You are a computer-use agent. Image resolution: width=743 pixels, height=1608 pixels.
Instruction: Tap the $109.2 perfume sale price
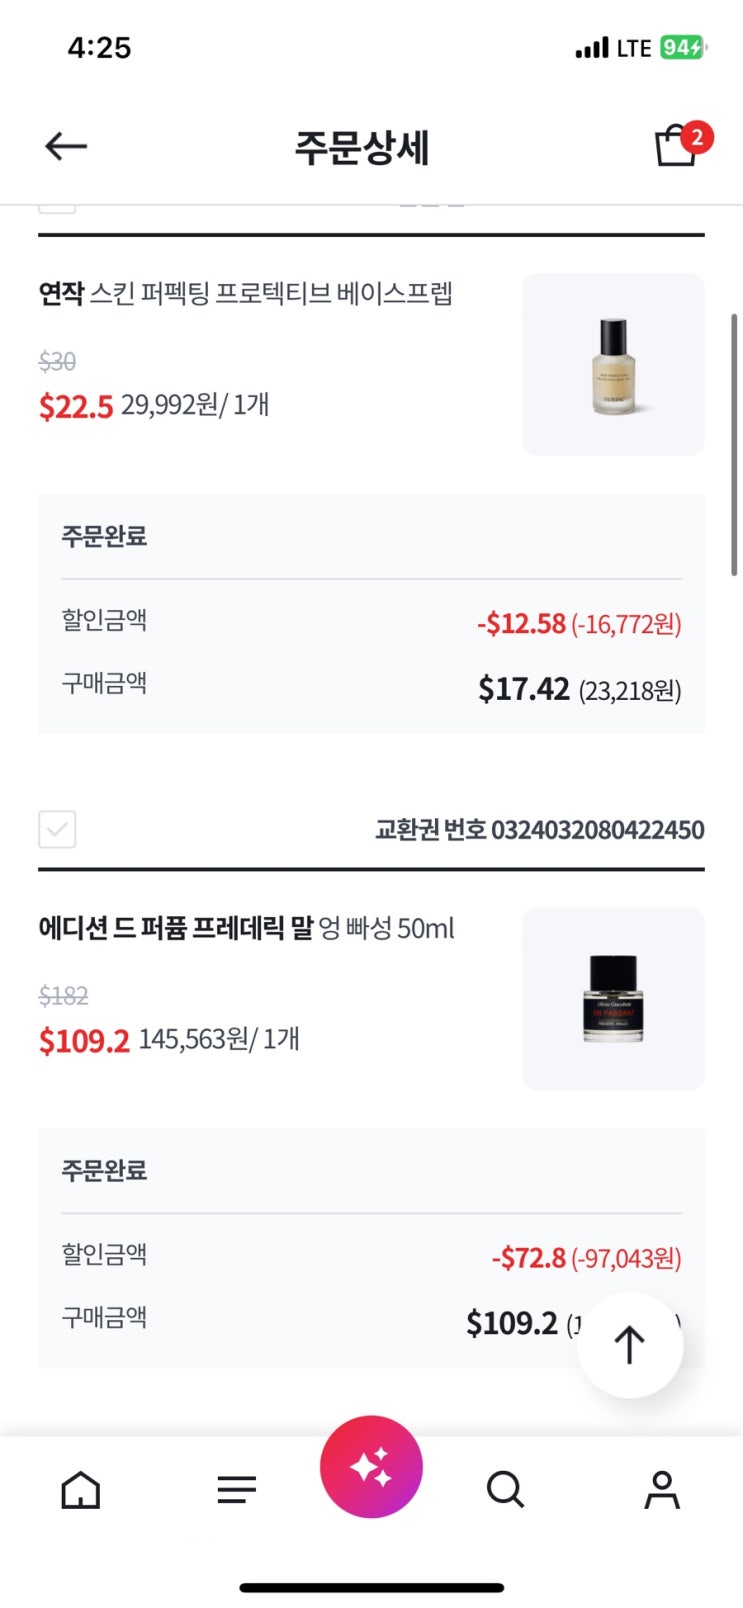pos(84,1041)
